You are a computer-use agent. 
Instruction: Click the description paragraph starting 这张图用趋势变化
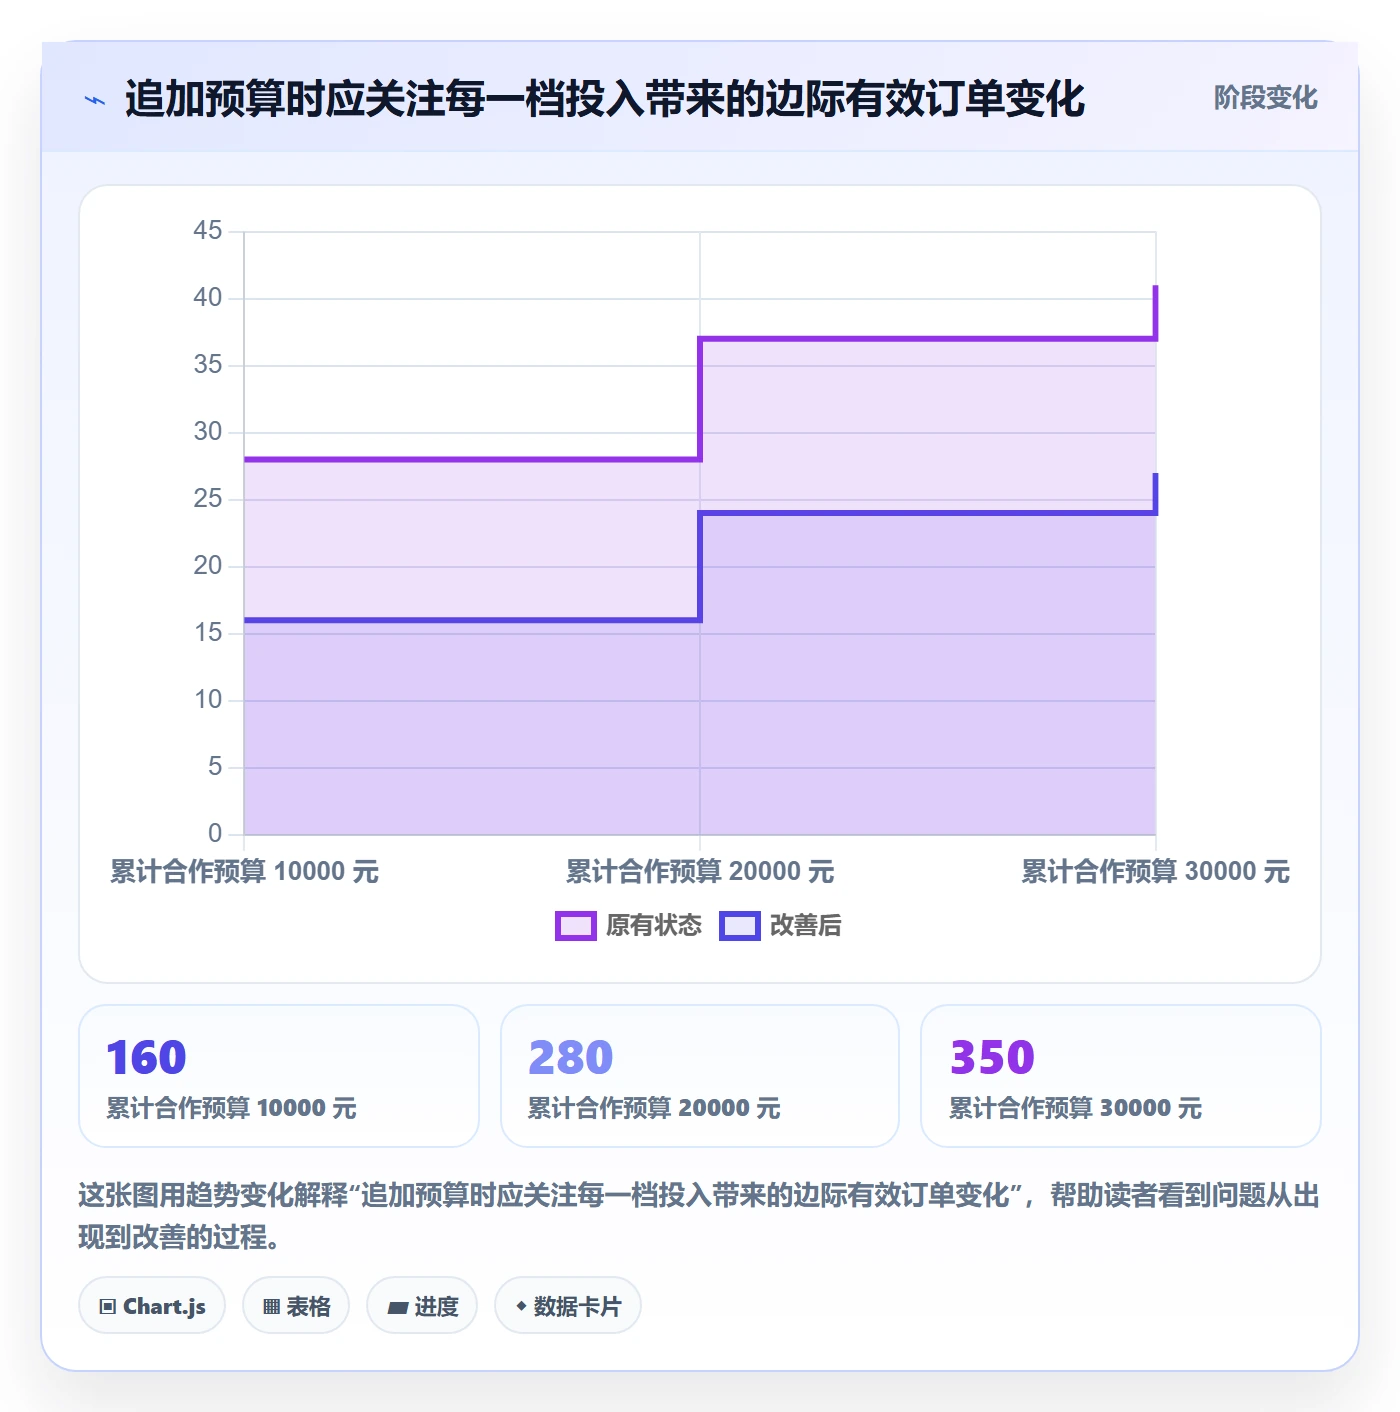[699, 1216]
